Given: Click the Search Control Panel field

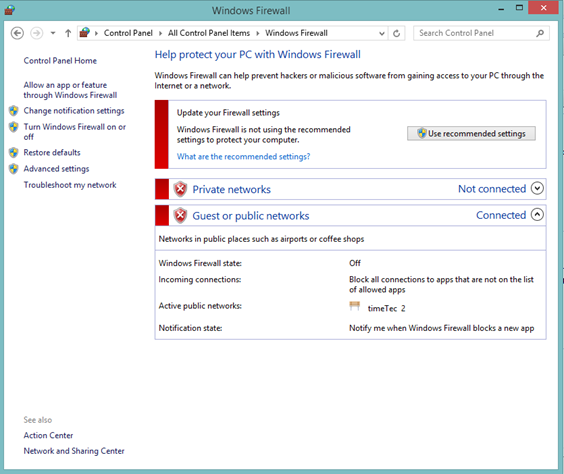Looking at the screenshot, I should [x=481, y=33].
